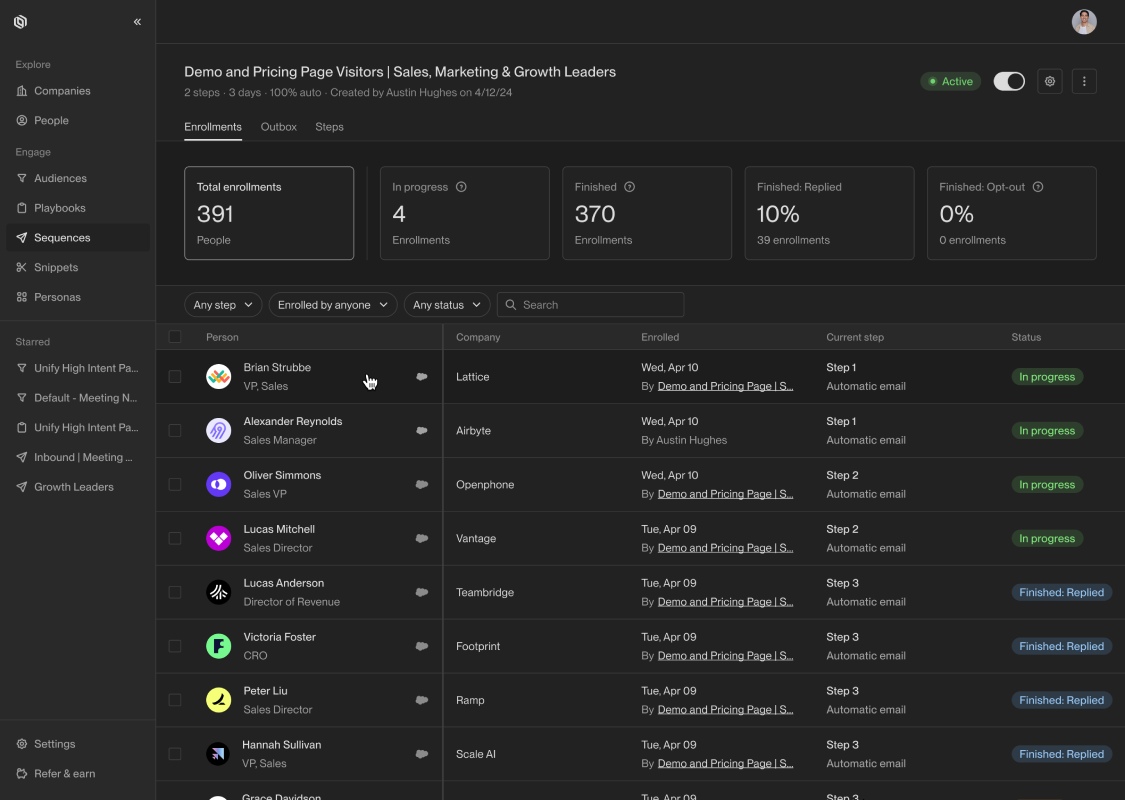The height and width of the screenshot is (800, 1125).
Task: Open the playbook link in Lucas Anderson's row
Action: pos(725,602)
